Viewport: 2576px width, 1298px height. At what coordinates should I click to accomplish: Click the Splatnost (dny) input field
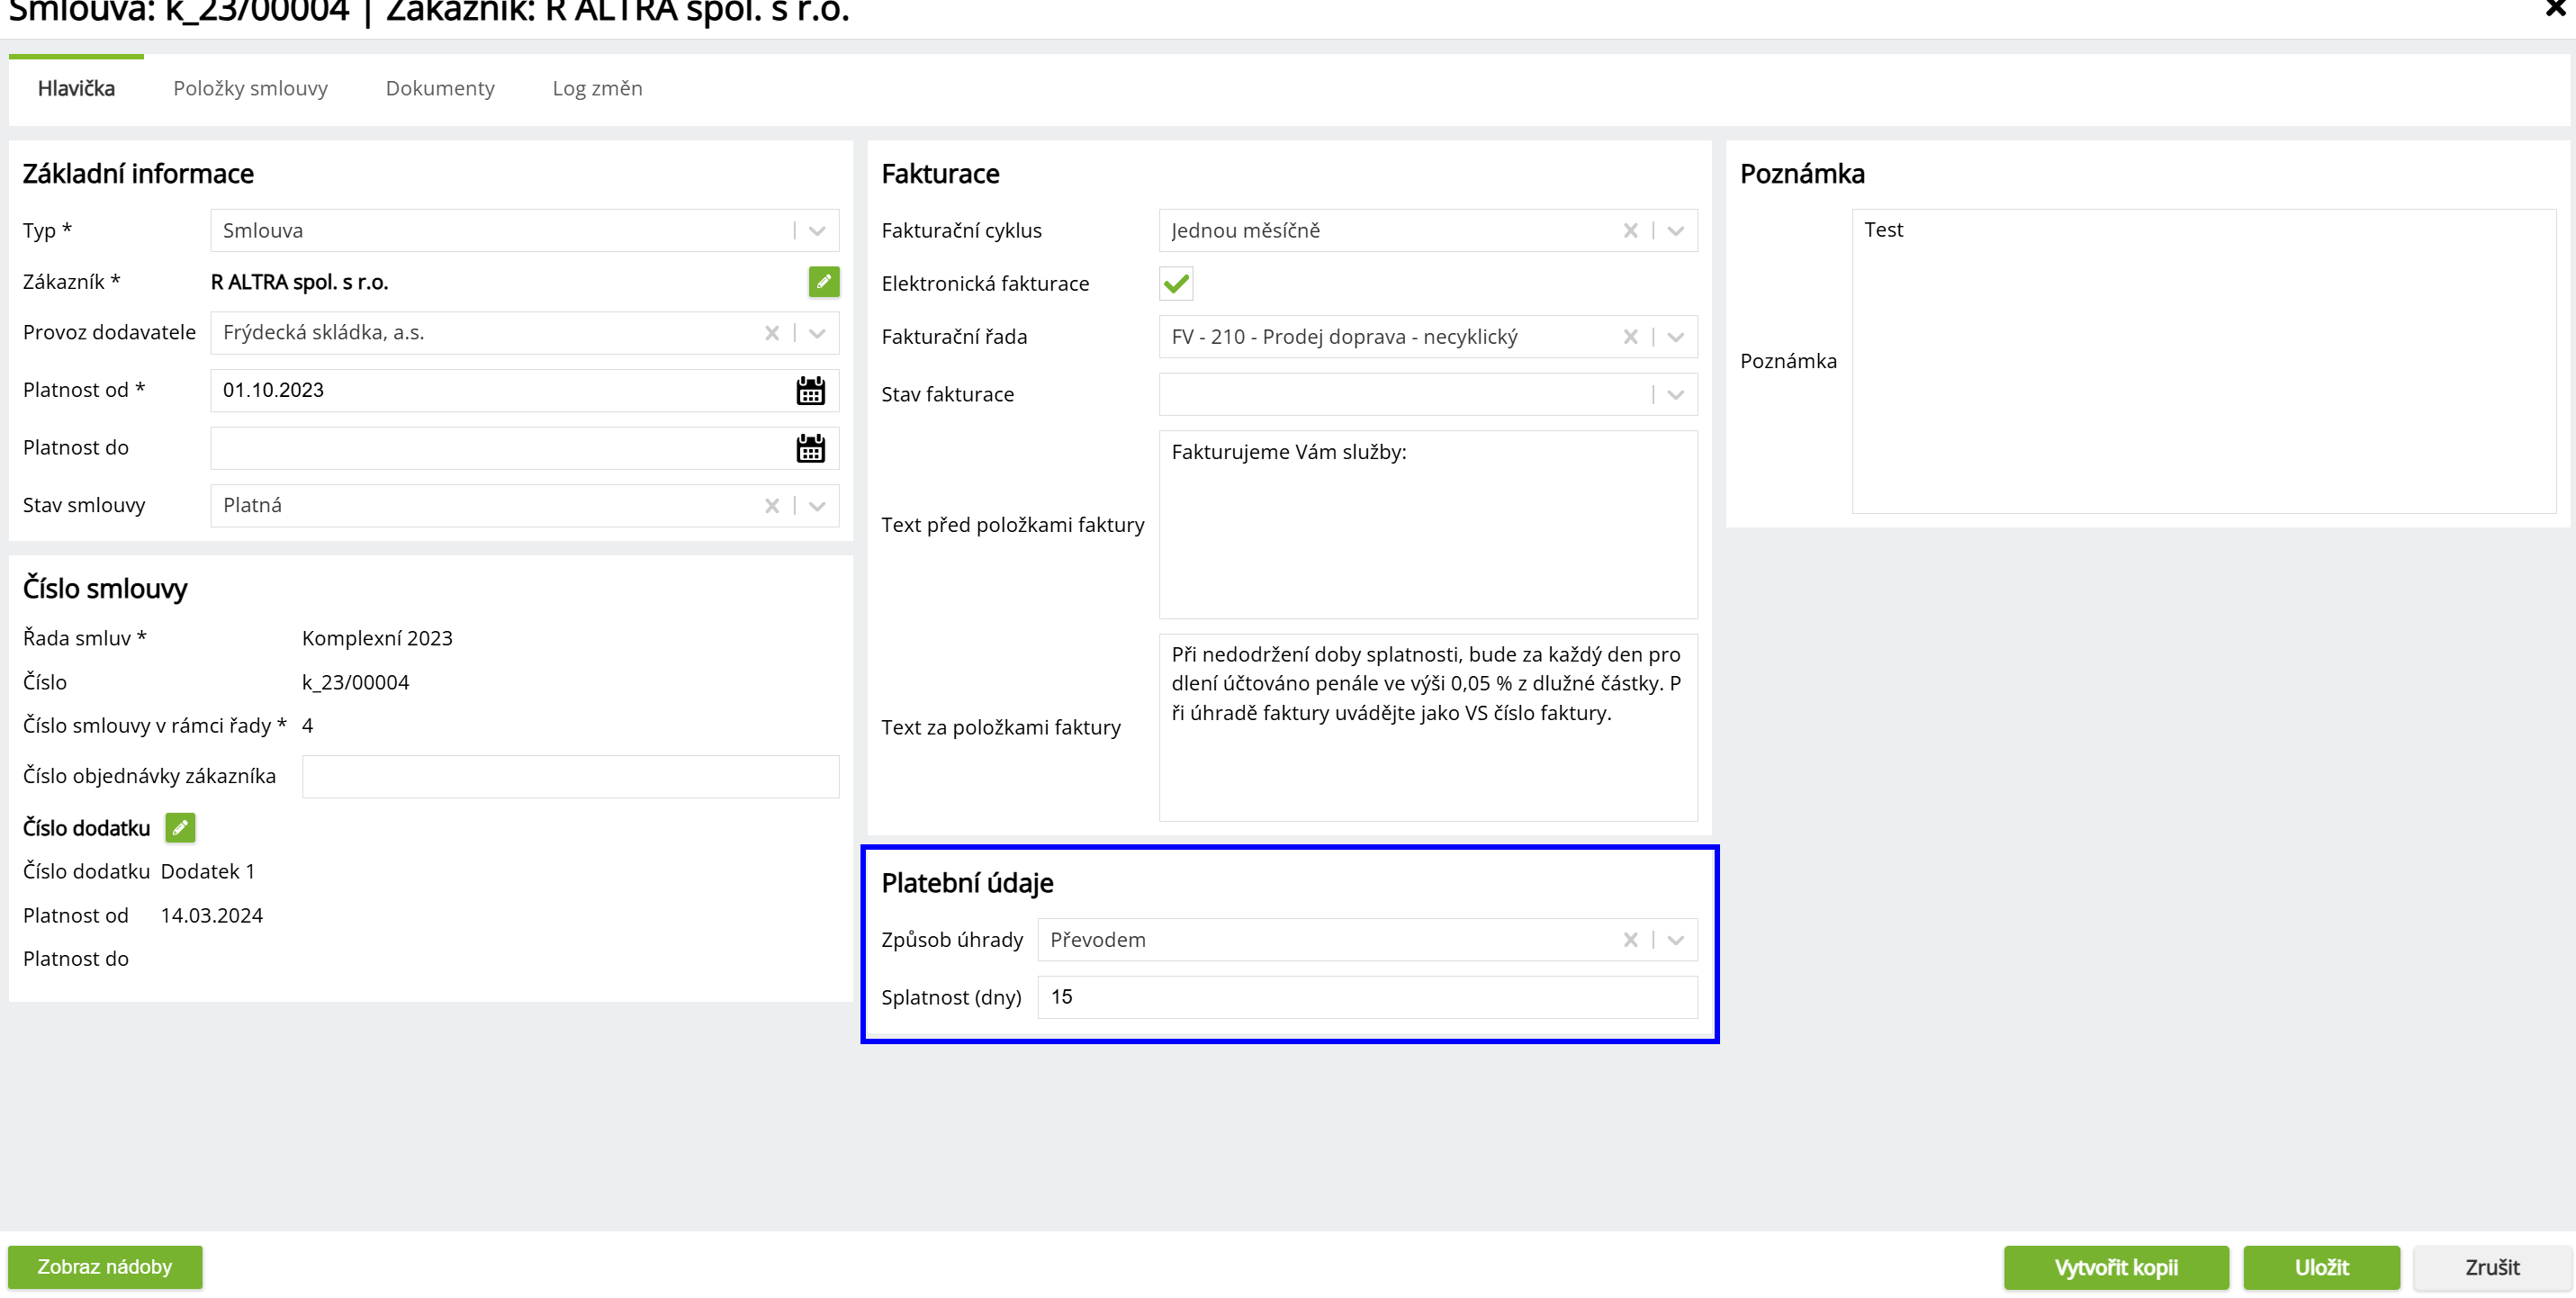(x=1366, y=997)
